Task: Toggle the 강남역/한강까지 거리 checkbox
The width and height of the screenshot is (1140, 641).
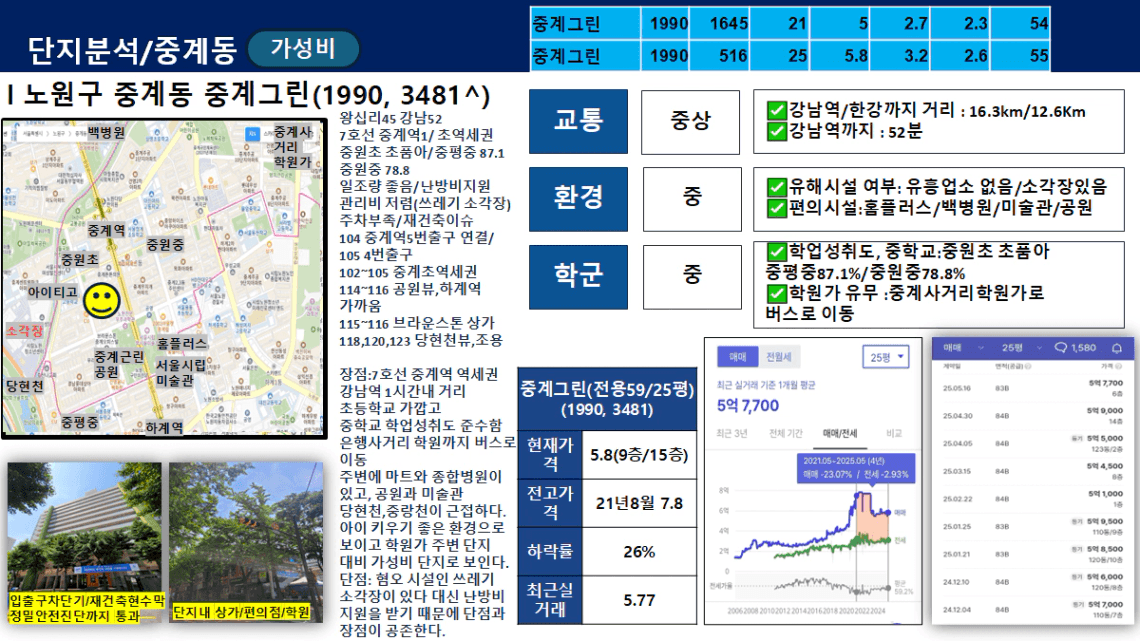Action: point(776,110)
